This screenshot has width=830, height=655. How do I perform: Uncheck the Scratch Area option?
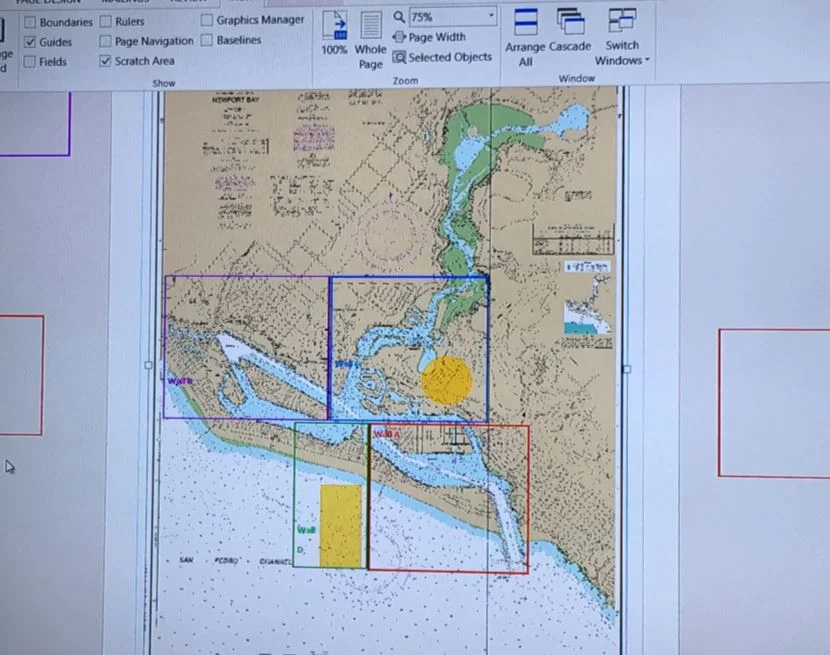coord(105,61)
